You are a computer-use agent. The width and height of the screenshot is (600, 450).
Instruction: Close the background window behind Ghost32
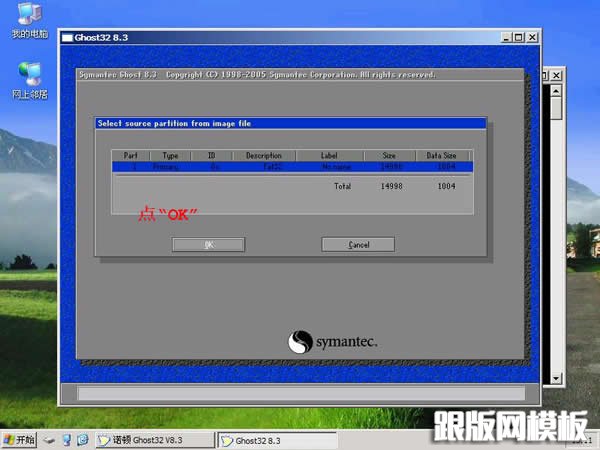click(556, 75)
